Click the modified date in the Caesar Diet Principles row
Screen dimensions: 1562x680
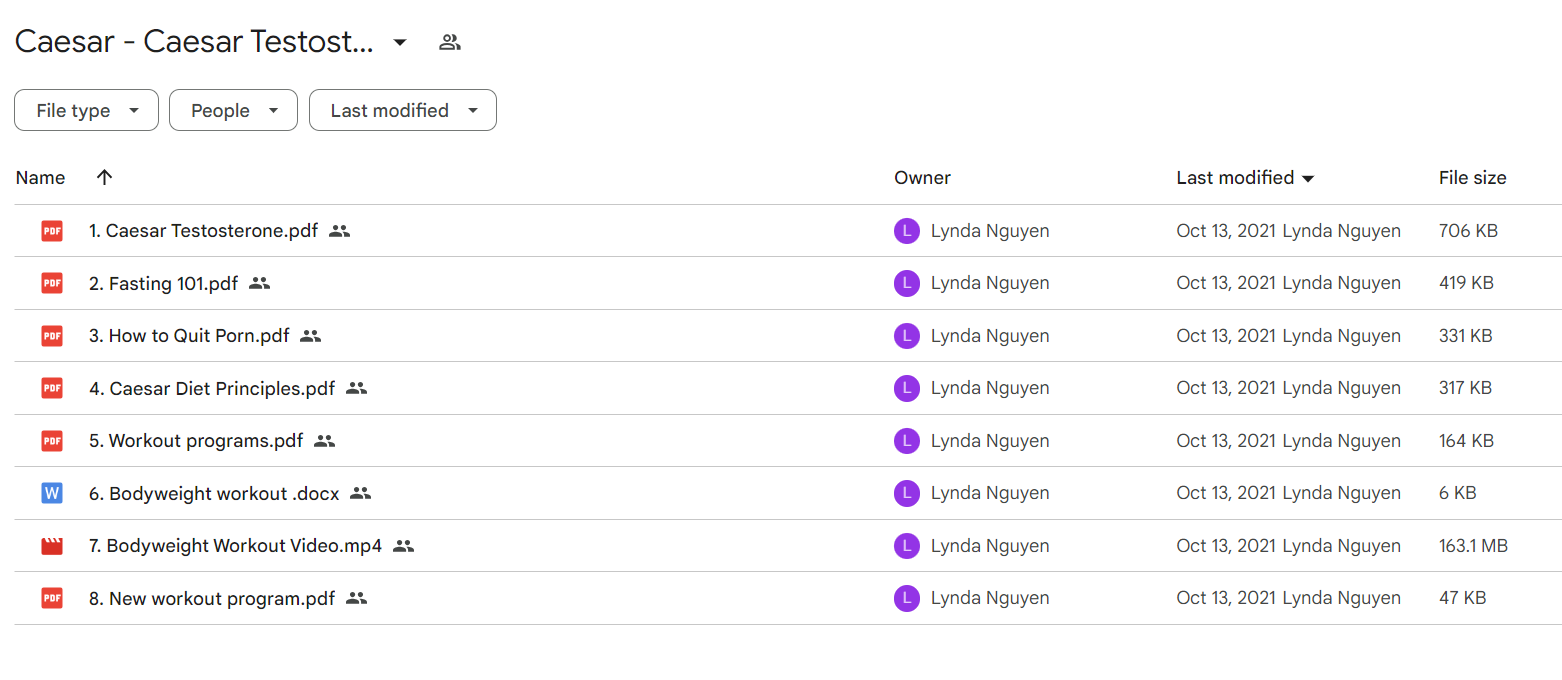coord(1227,388)
